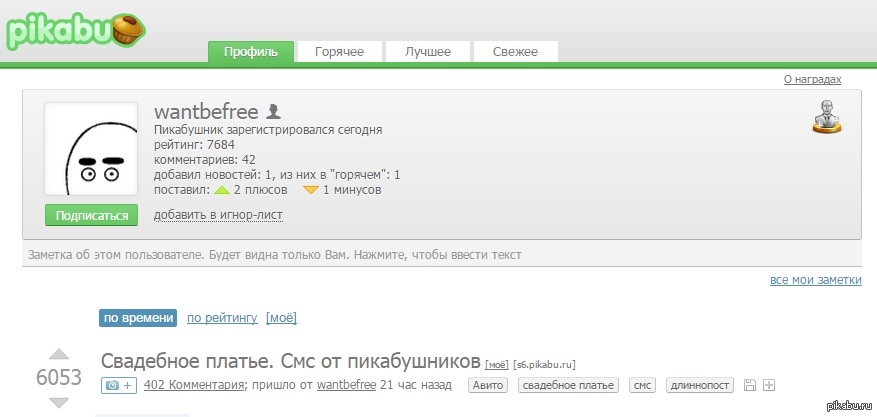Click the добавить в игнор-лист link
Screen dimensions: 877x417
pos(218,215)
